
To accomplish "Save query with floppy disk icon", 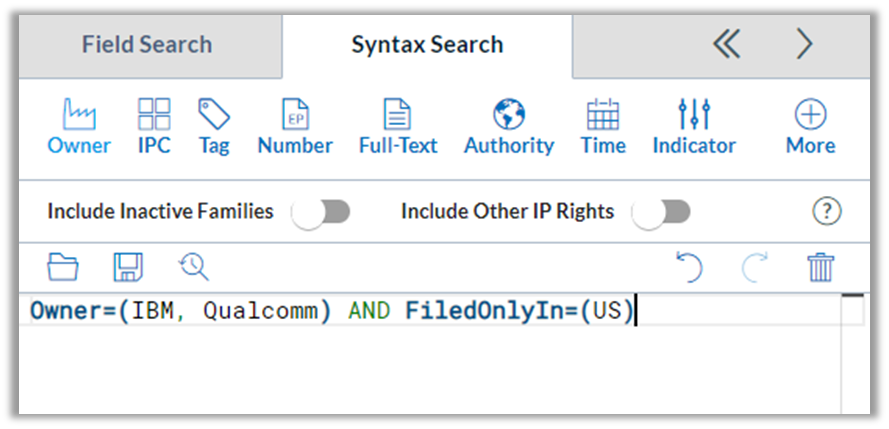I will coord(128,267).
